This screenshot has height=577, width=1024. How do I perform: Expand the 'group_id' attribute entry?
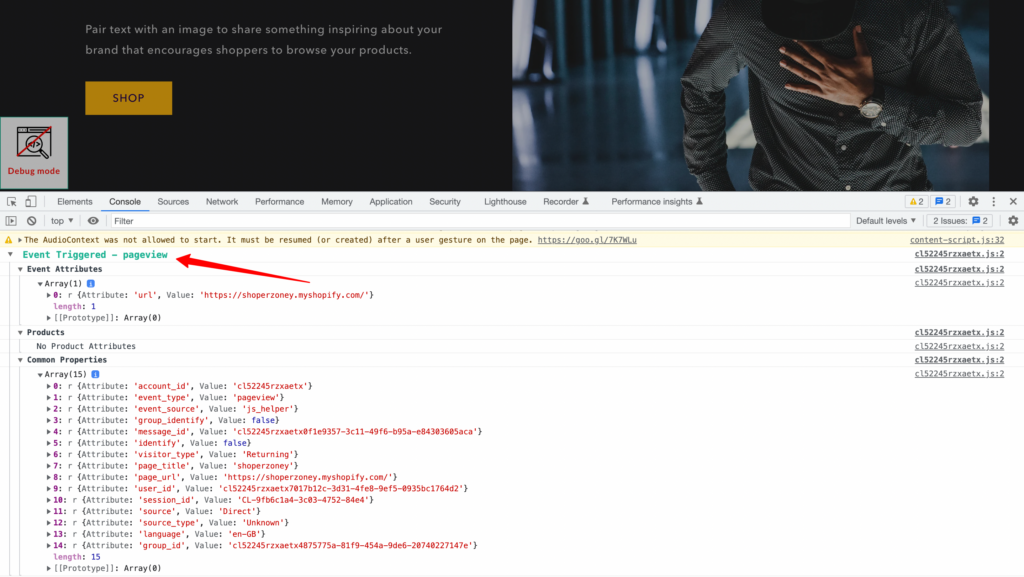[x=48, y=546]
